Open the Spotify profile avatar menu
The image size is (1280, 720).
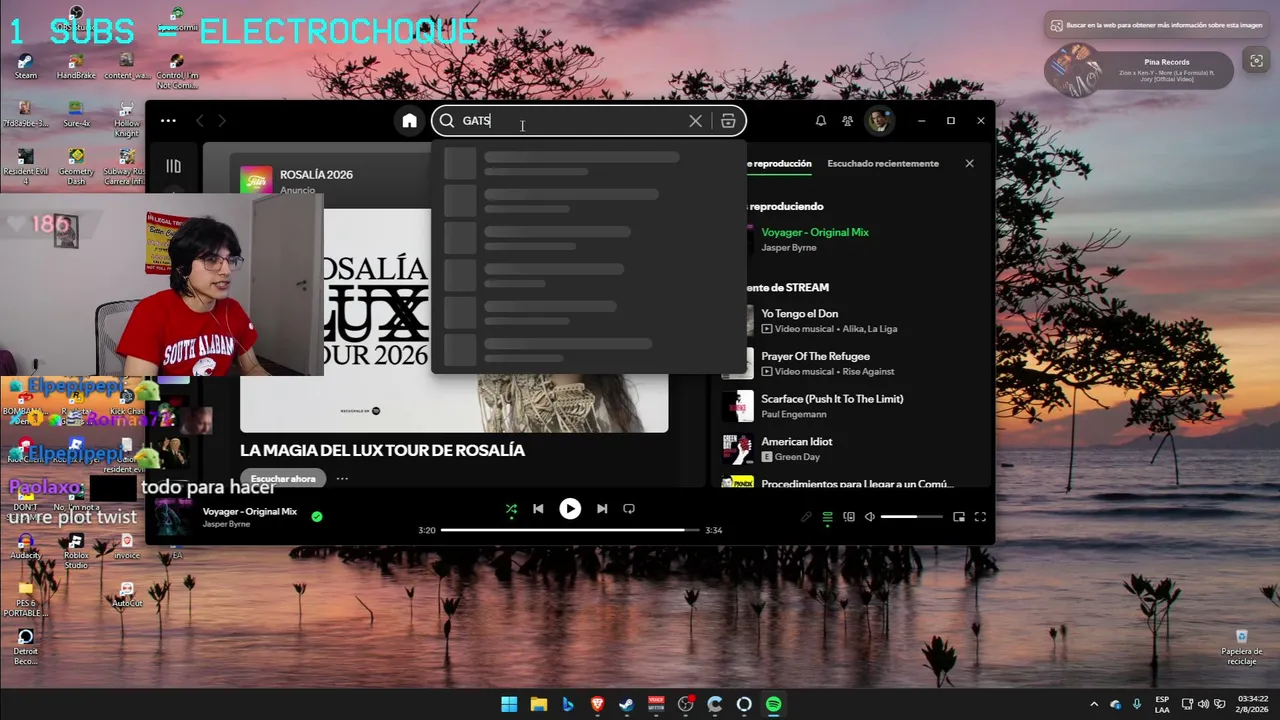click(x=879, y=121)
